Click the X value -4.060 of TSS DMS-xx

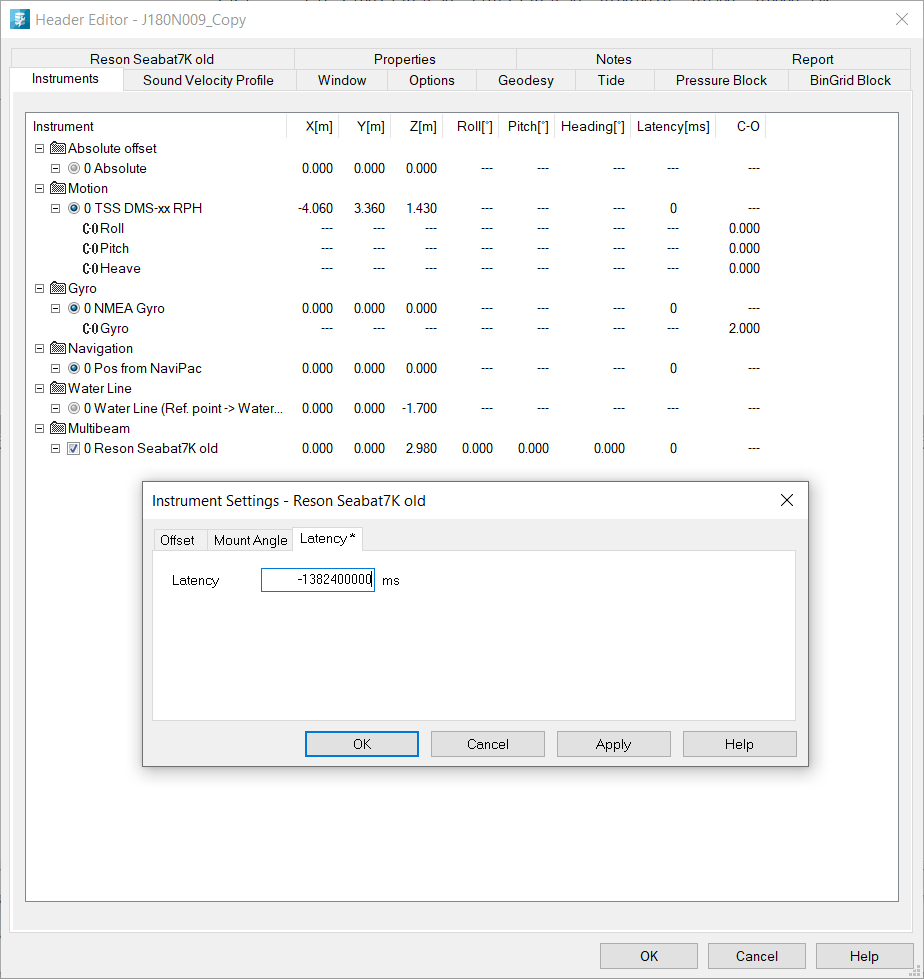[315, 208]
